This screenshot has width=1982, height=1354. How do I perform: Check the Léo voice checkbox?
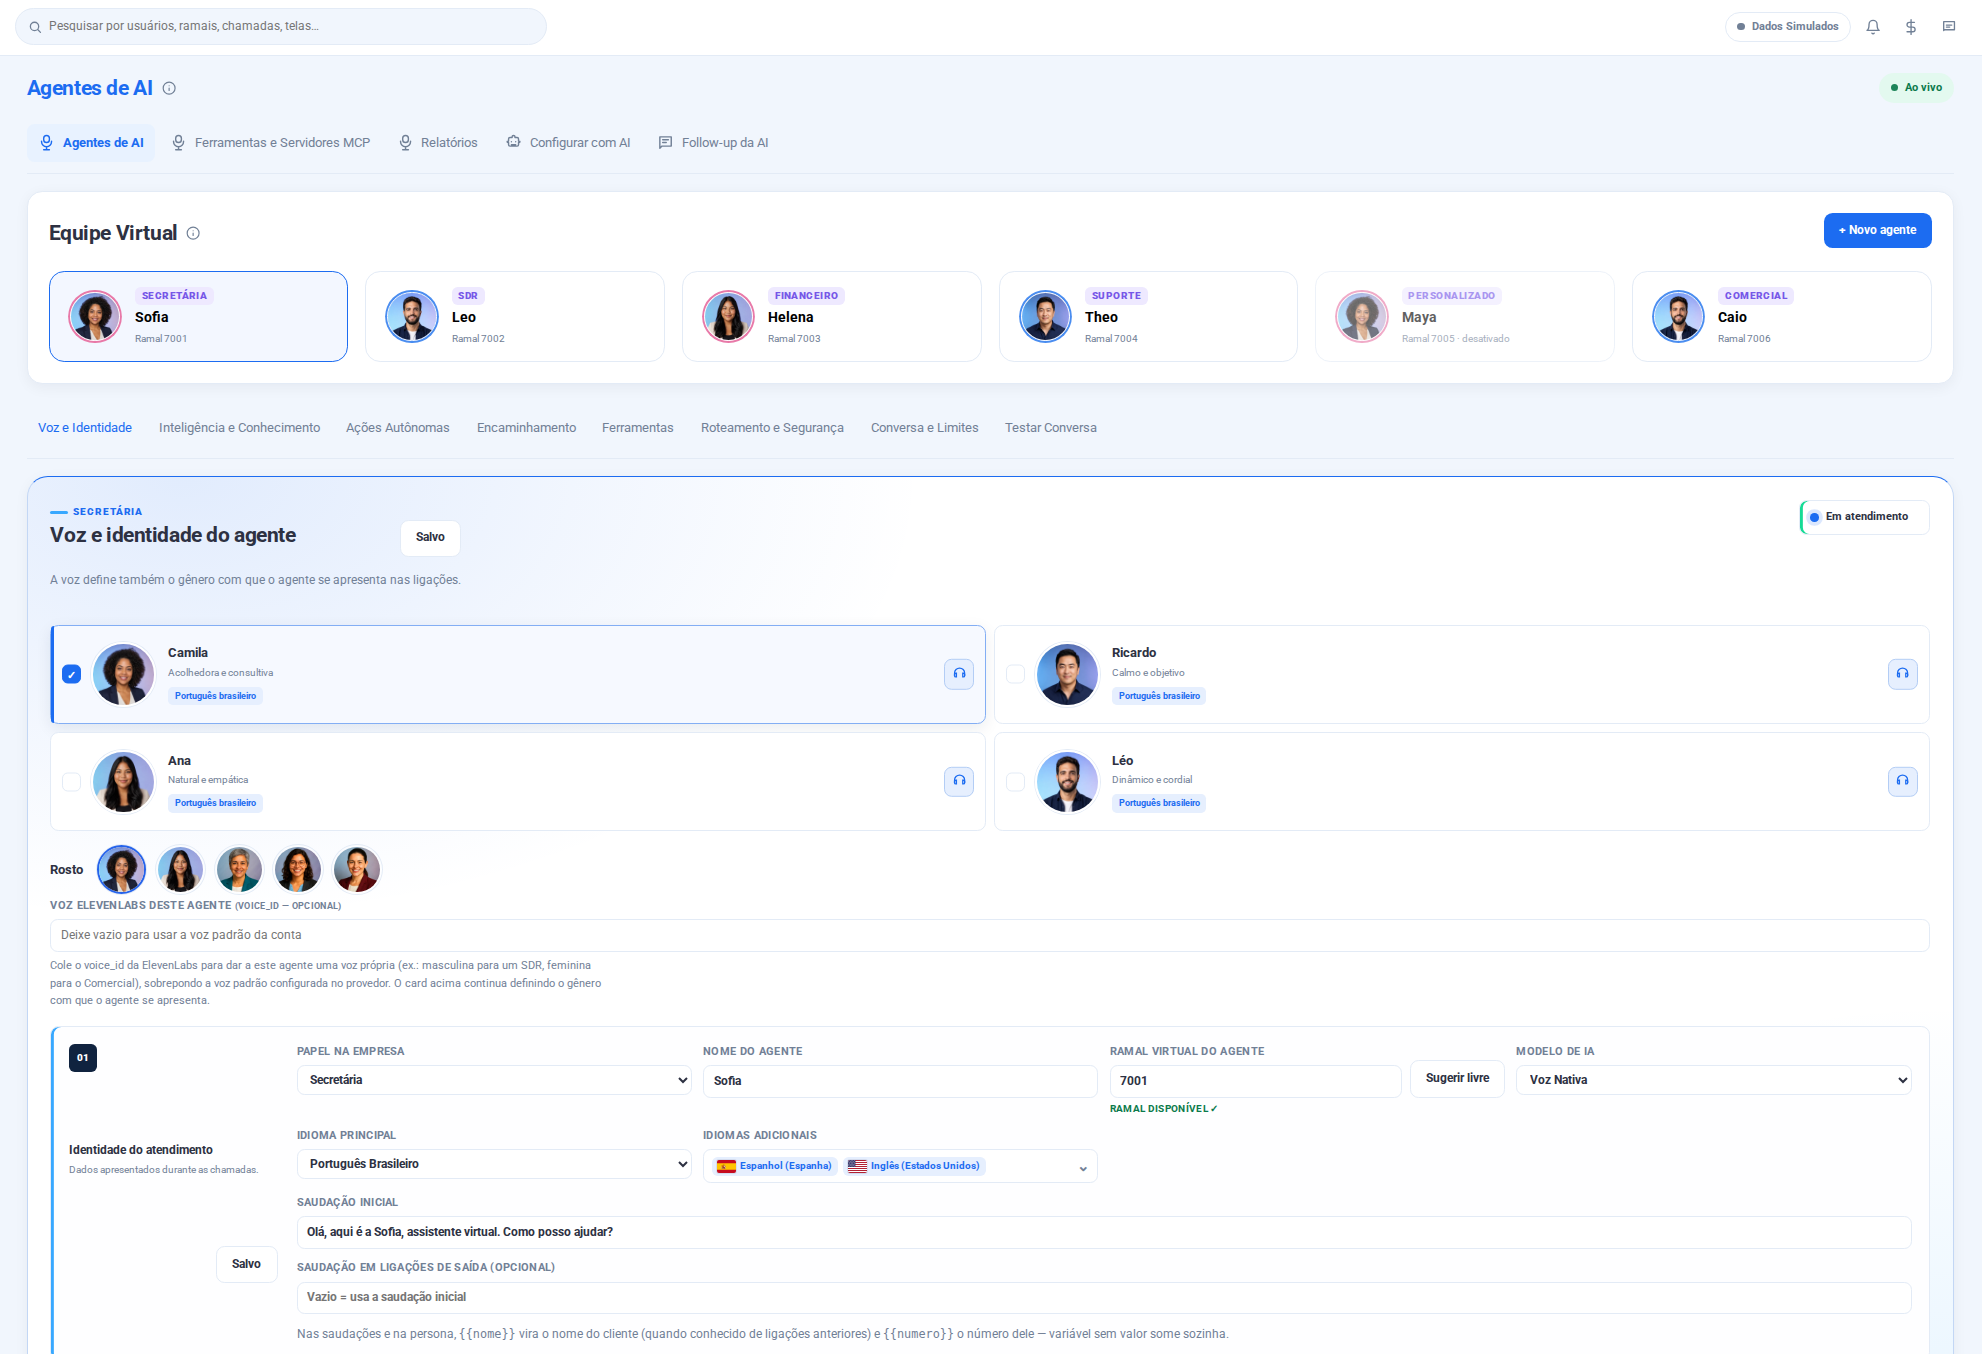pos(1015,781)
